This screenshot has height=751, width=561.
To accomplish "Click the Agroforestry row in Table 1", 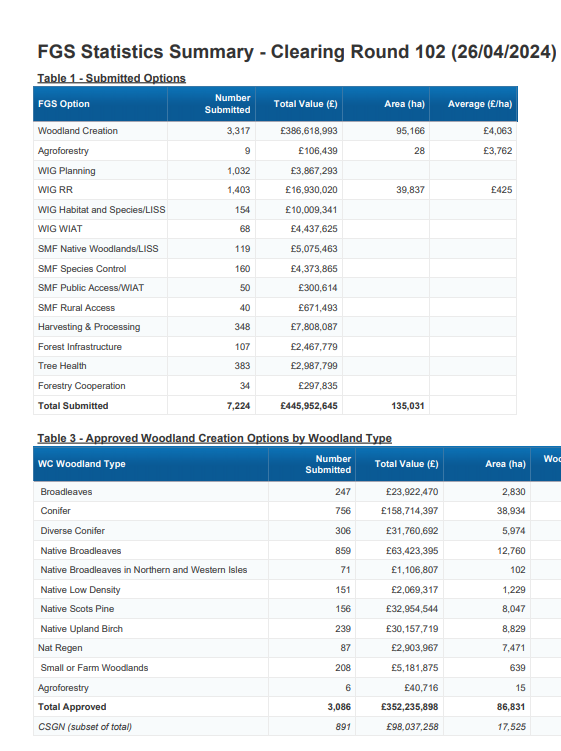I will coord(275,151).
